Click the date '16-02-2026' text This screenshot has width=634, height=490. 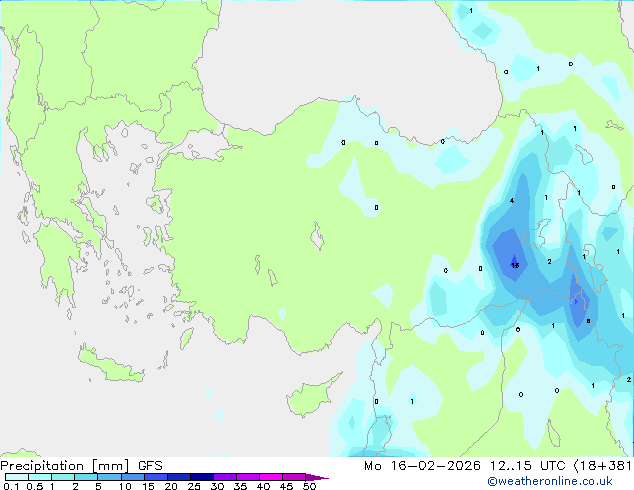click(x=435, y=466)
